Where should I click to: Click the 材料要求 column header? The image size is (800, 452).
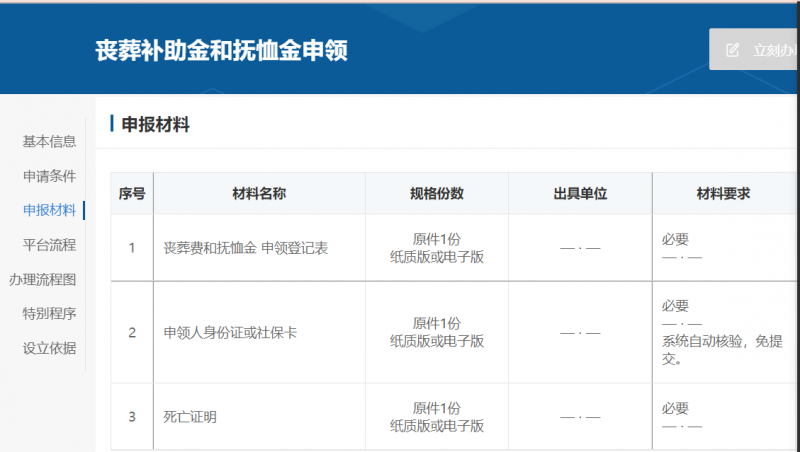(x=723, y=193)
